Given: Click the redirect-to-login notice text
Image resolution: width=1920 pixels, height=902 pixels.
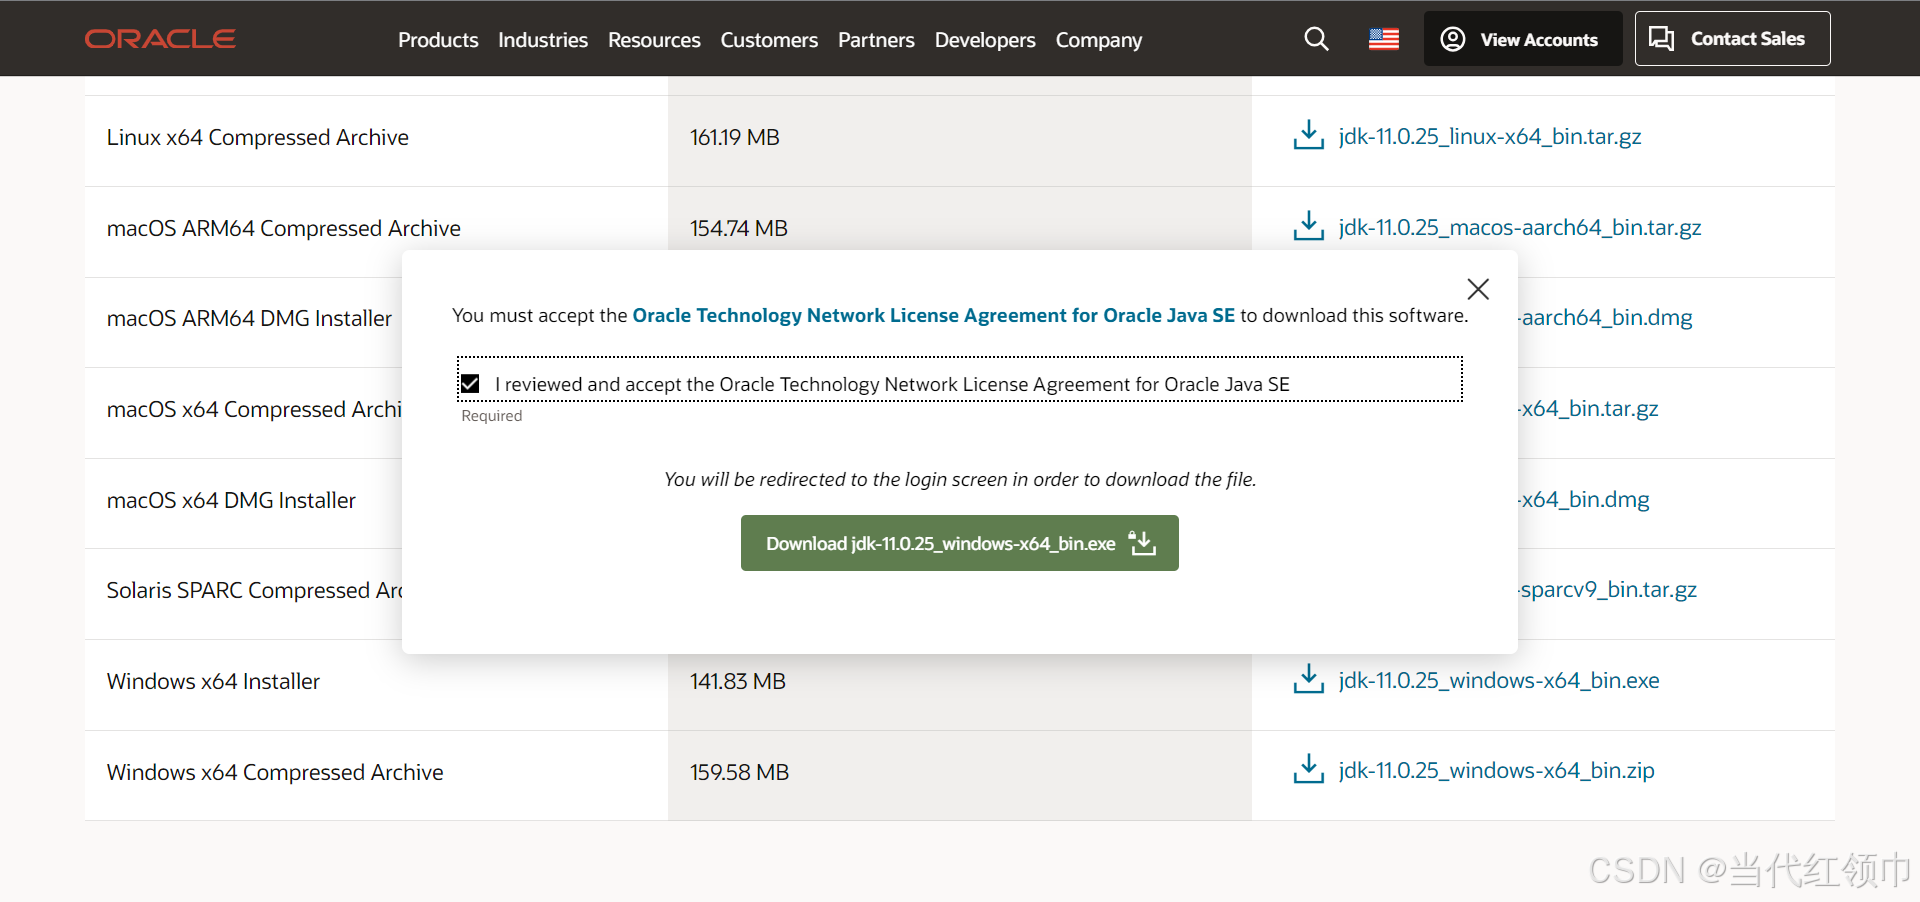Looking at the screenshot, I should pos(960,479).
